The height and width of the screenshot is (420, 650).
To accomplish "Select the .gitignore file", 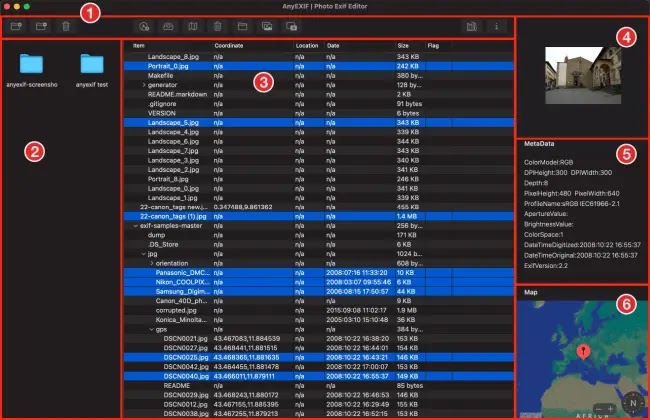I will click(318, 104).
